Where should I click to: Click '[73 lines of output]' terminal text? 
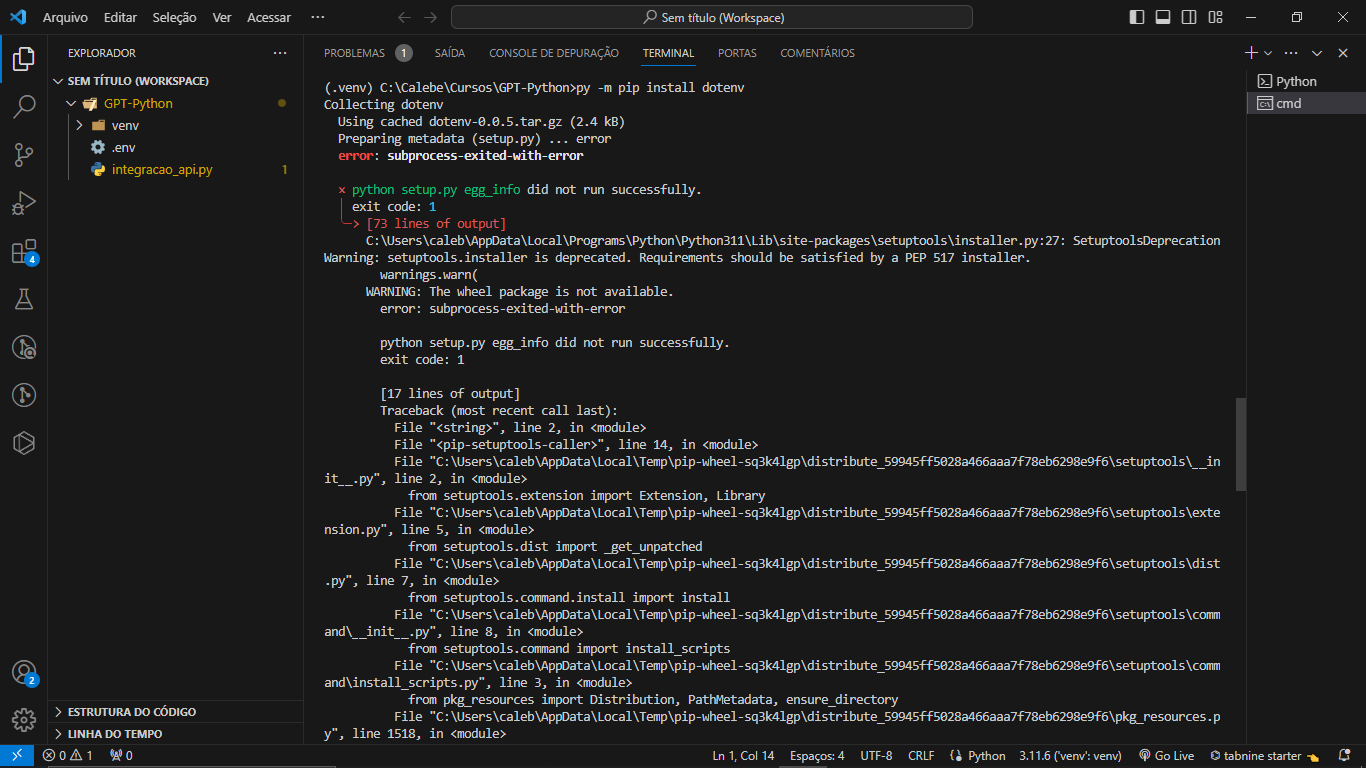tap(436, 223)
